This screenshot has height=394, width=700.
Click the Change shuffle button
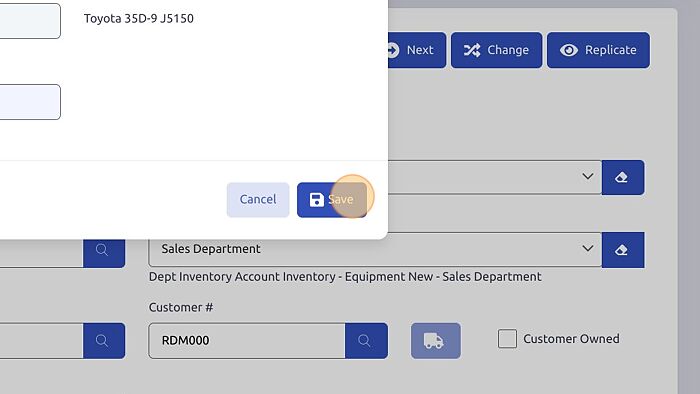coord(496,50)
